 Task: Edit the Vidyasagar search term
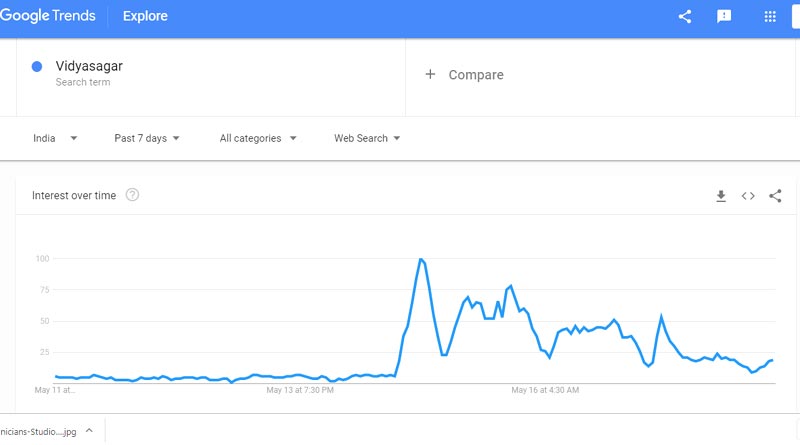point(89,66)
